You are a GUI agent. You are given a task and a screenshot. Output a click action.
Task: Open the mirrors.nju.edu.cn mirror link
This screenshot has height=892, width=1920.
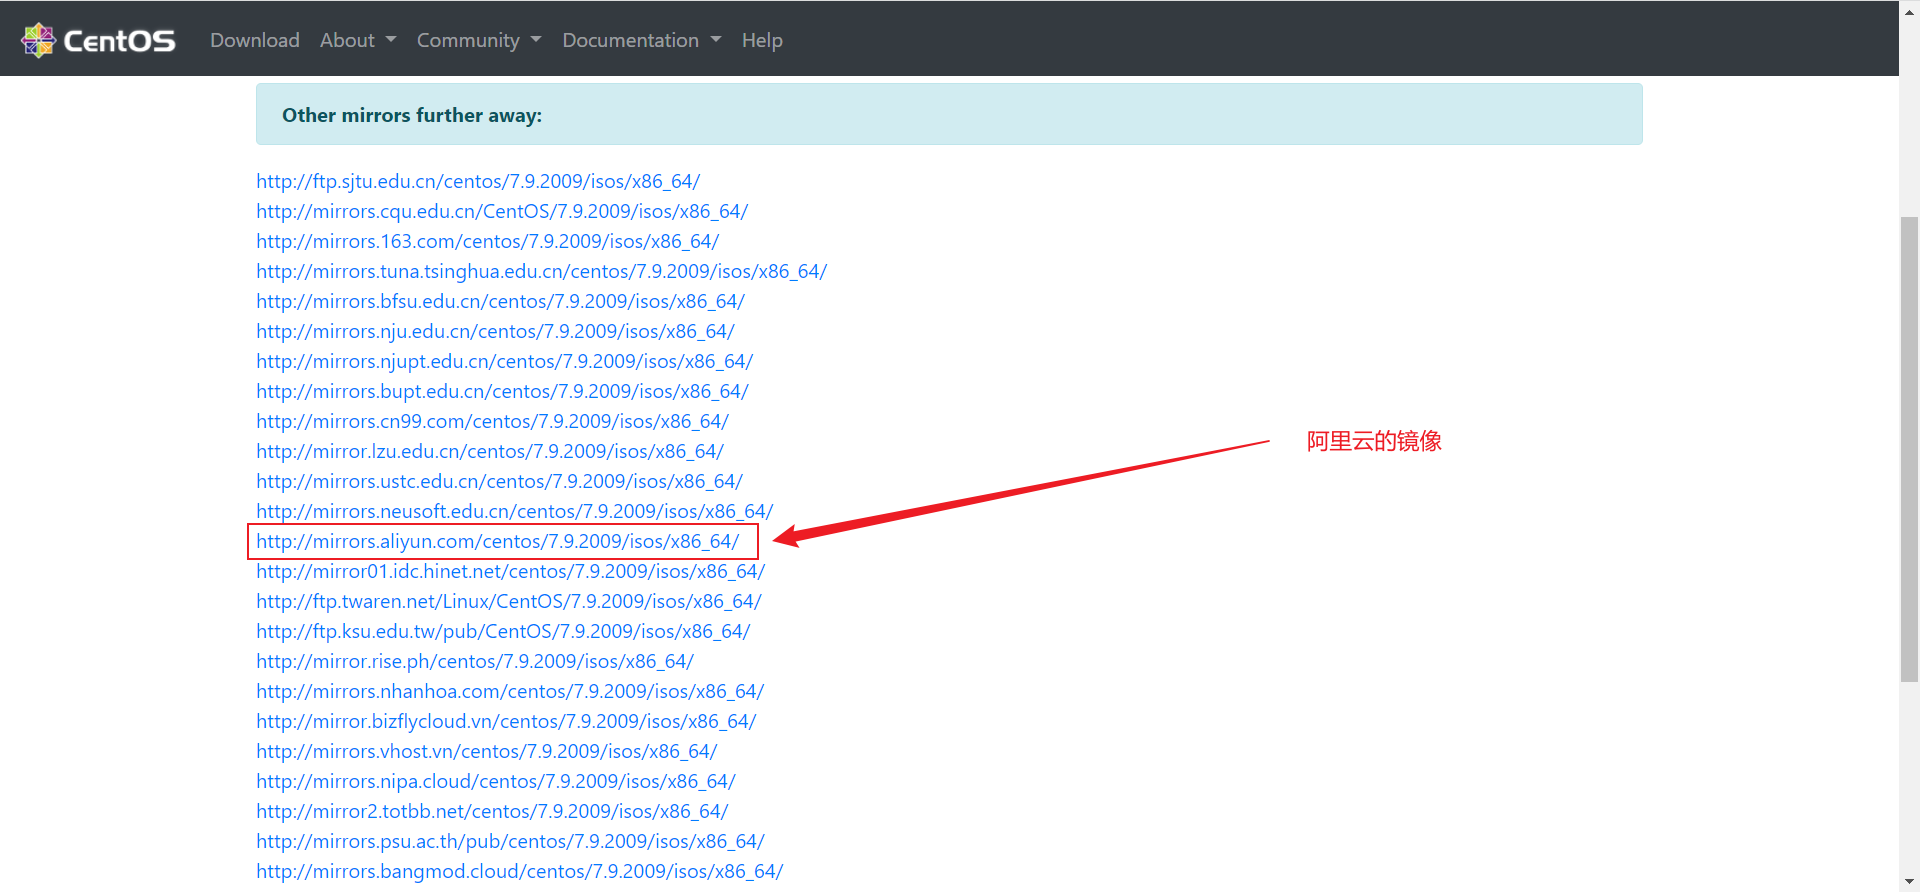coord(495,331)
